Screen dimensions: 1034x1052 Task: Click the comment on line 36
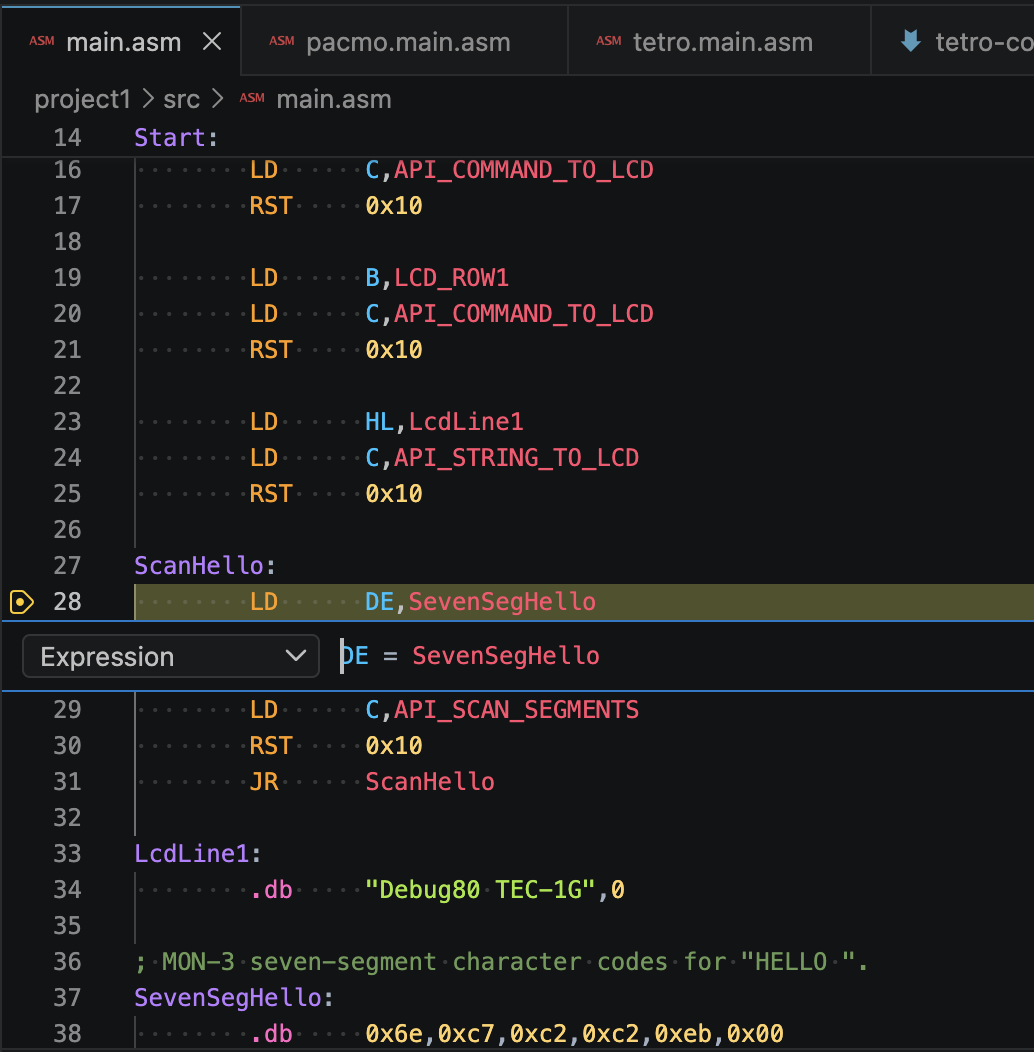click(501, 961)
